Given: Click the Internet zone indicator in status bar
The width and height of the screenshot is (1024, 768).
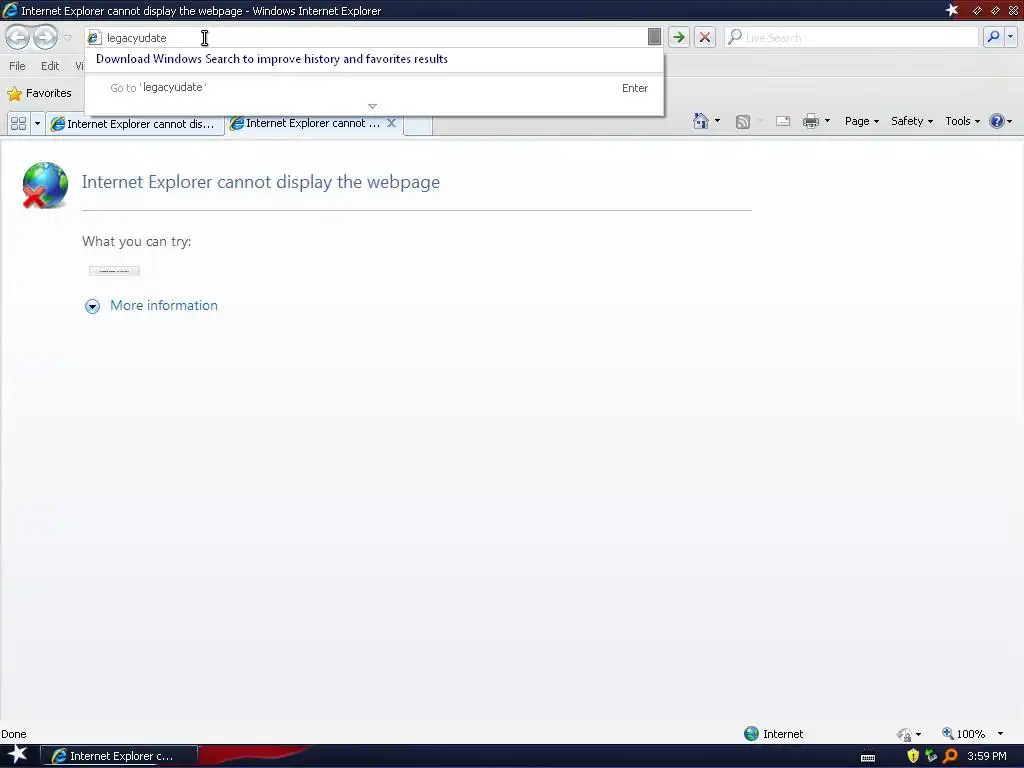Looking at the screenshot, I should (774, 734).
